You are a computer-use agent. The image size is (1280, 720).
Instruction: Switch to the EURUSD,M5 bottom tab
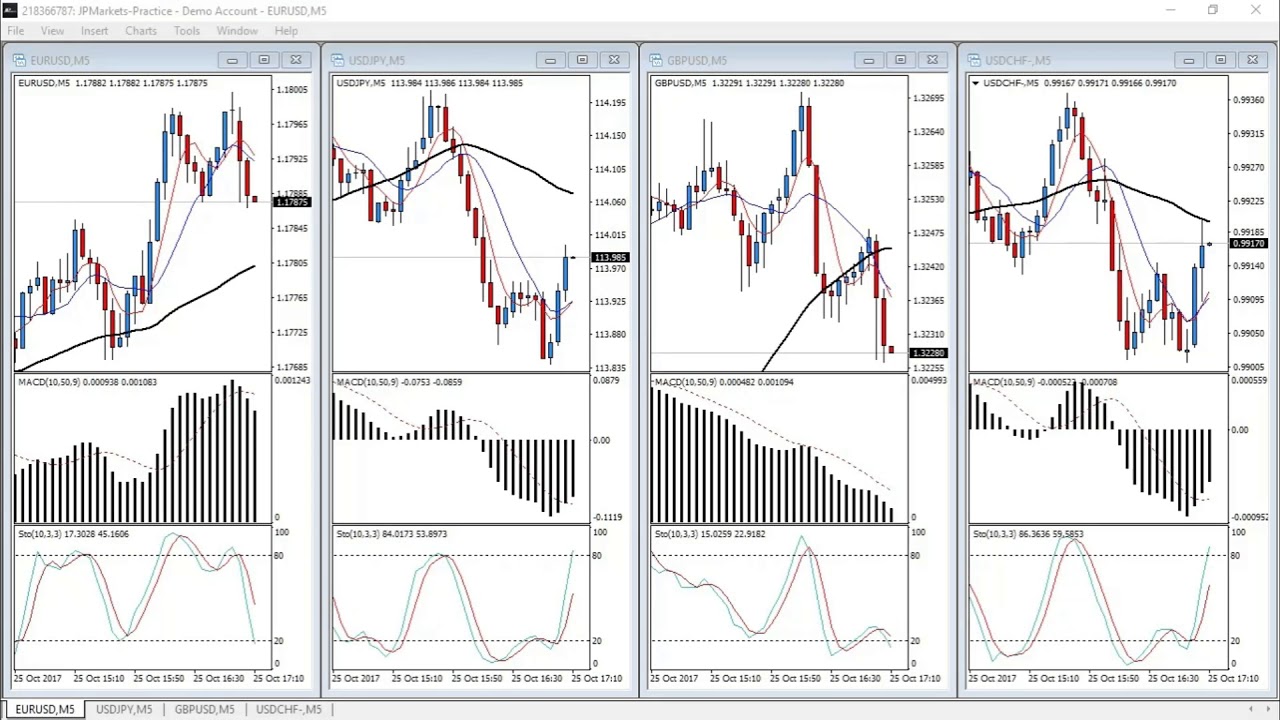coord(45,709)
